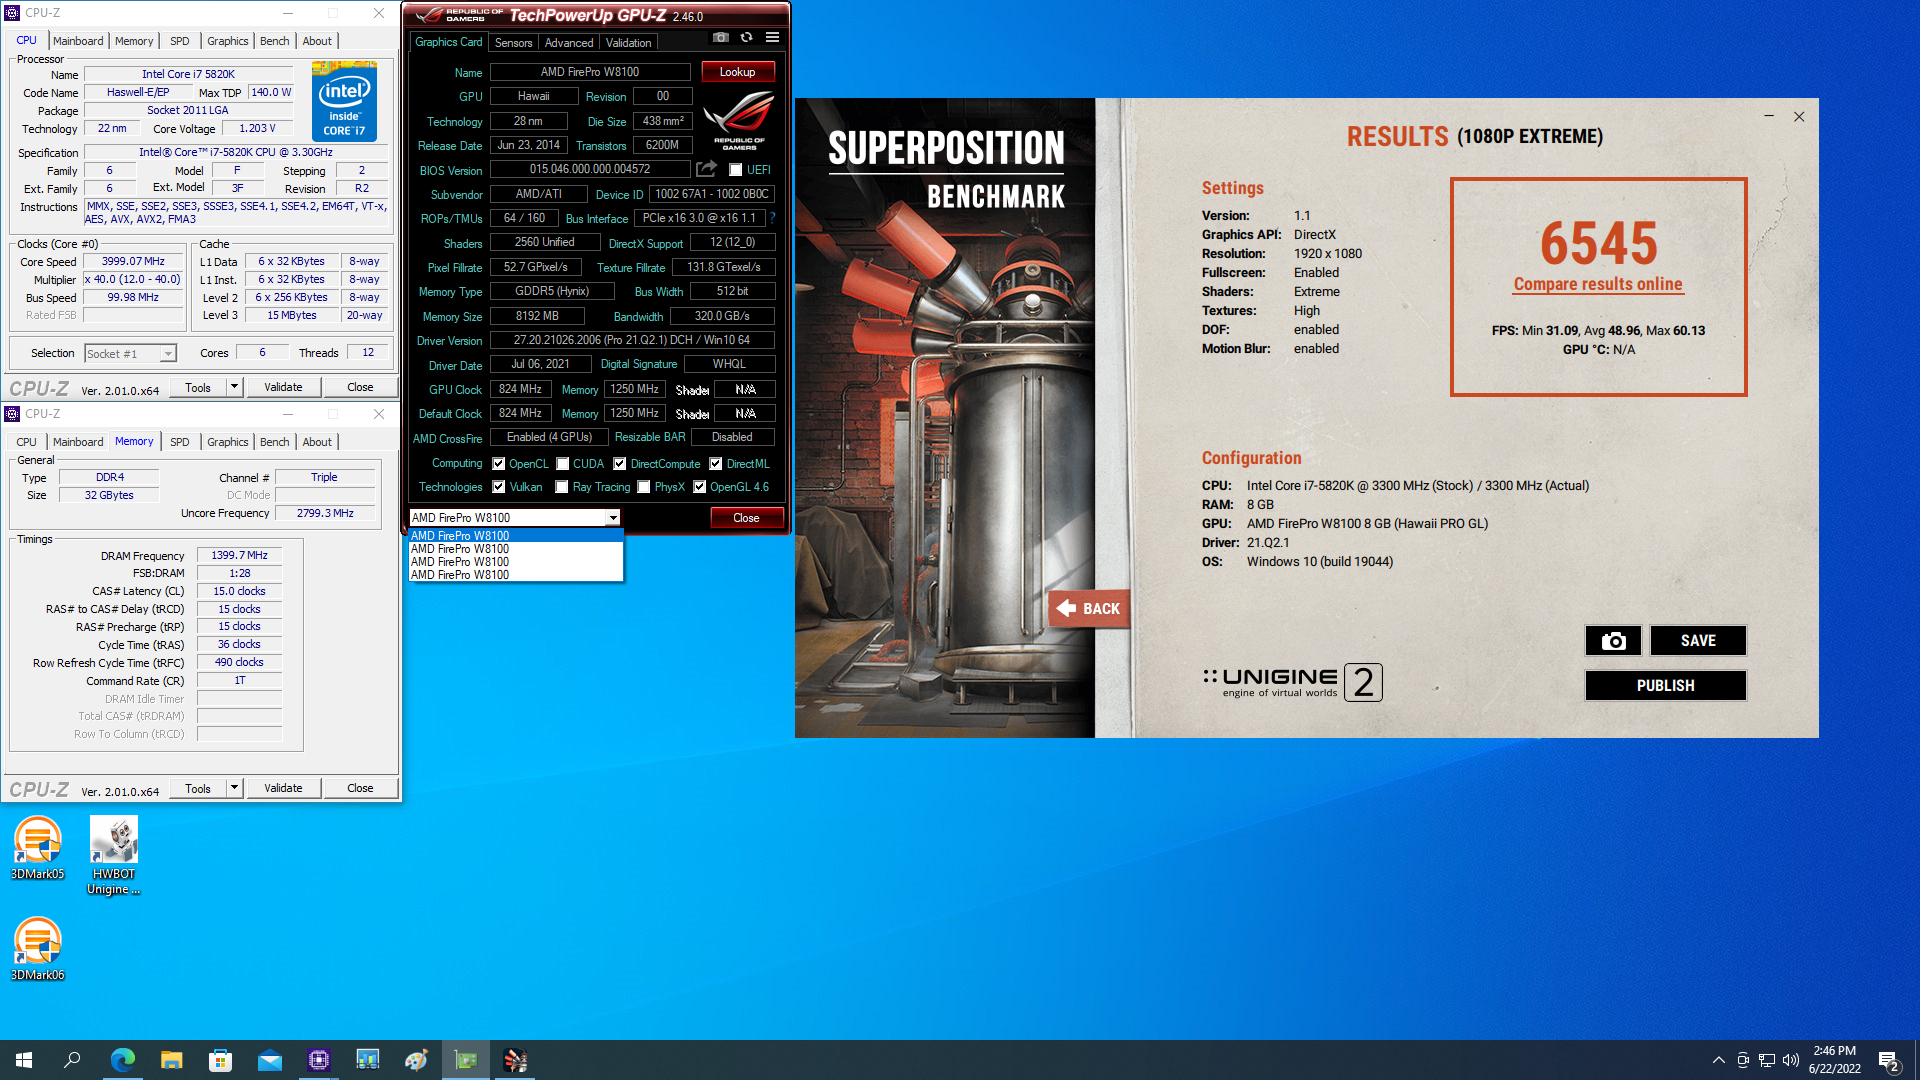Click the volume speaker tray icon

pos(1790,1060)
